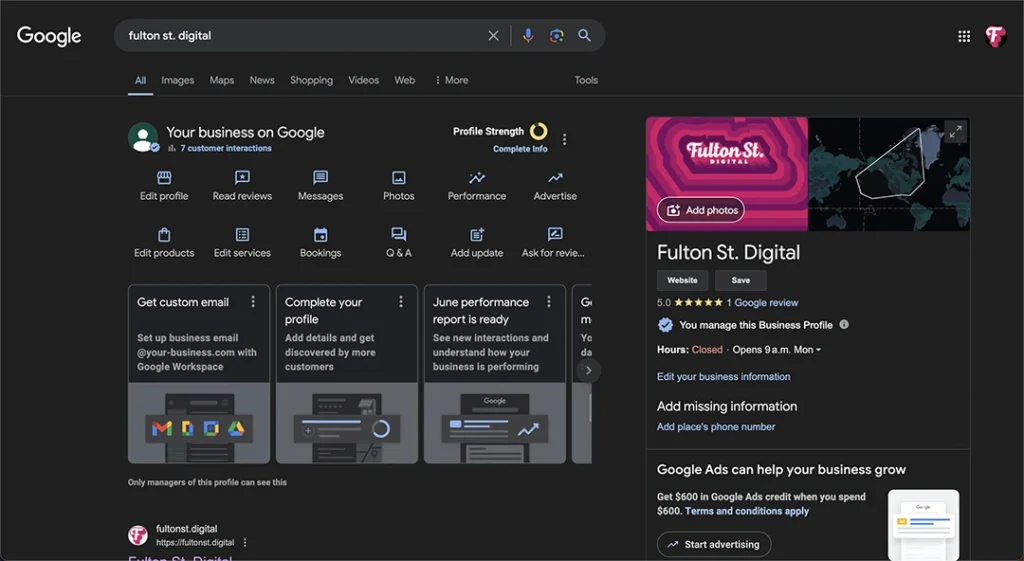Image resolution: width=1024 pixels, height=561 pixels.
Task: Open Terms and conditions apply link
Action: (x=746, y=511)
